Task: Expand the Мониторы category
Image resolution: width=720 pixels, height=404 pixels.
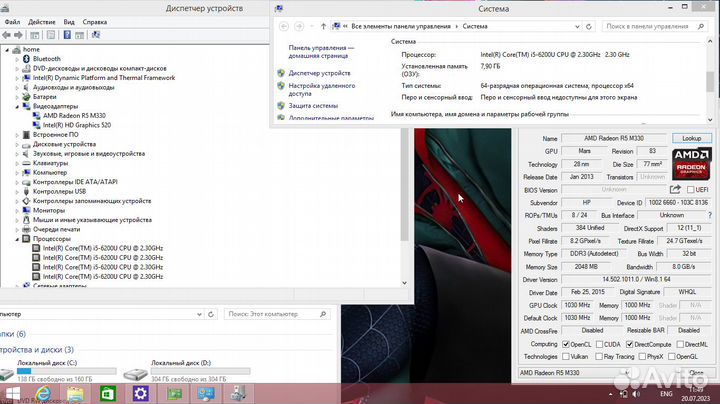Action: click(17, 211)
